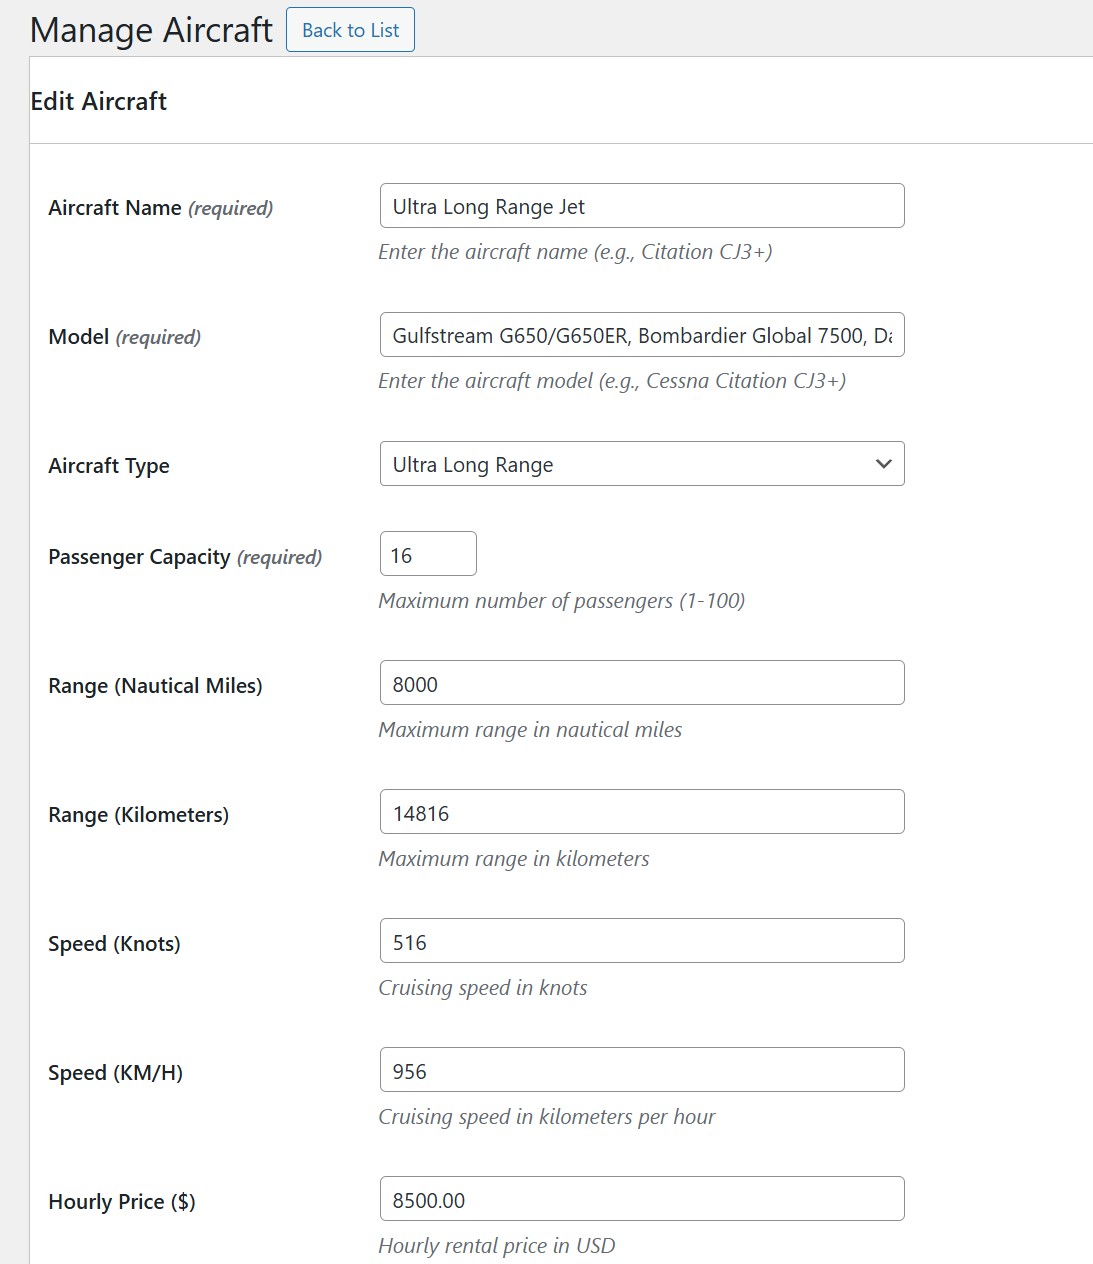The height and width of the screenshot is (1264, 1093).
Task: Click the Hourly Price input showing 8500.00
Action: click(x=641, y=1199)
